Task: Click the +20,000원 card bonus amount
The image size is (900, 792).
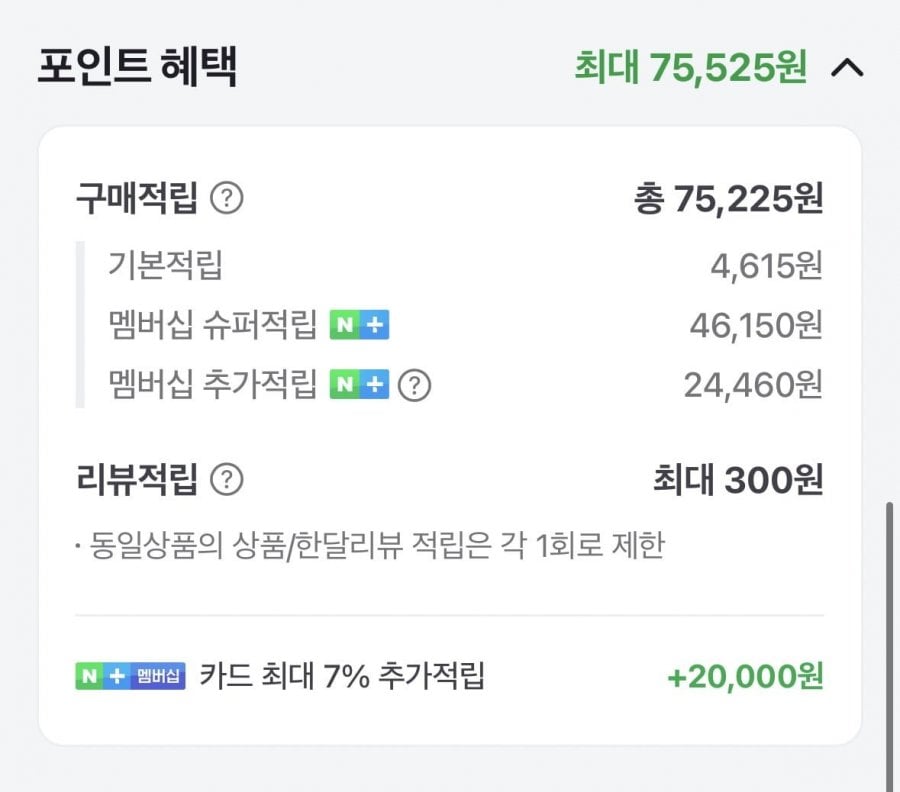Action: (745, 676)
